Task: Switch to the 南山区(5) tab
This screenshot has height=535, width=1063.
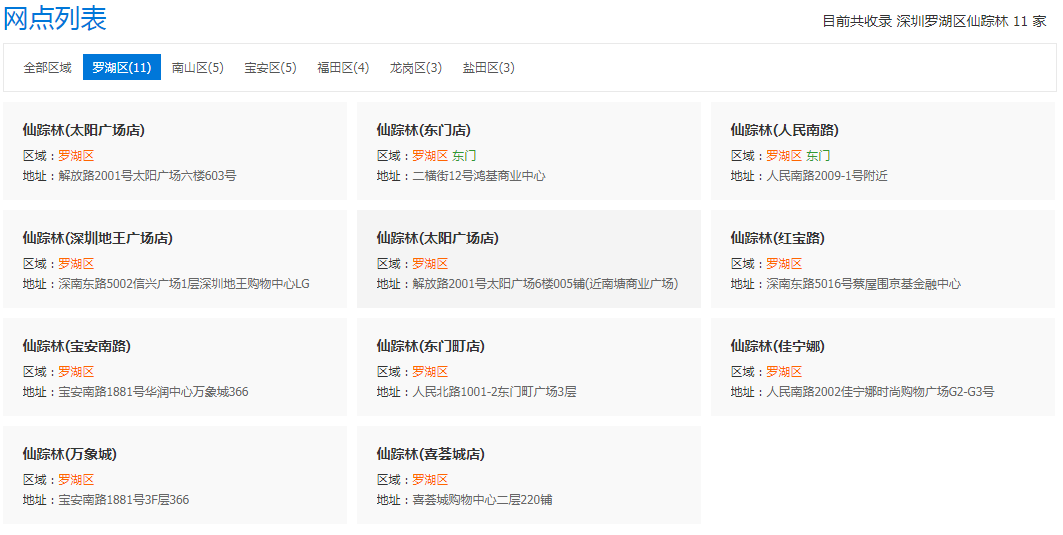Action: point(198,68)
